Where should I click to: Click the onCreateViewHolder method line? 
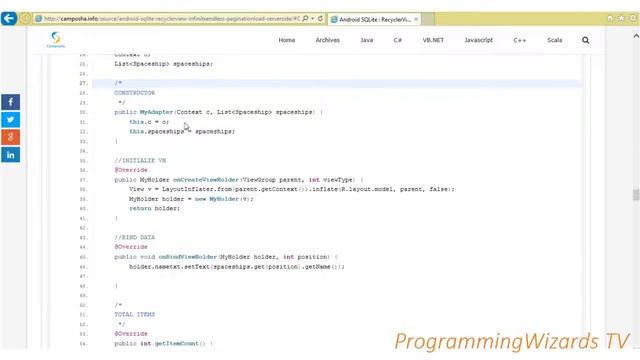tap(238, 180)
